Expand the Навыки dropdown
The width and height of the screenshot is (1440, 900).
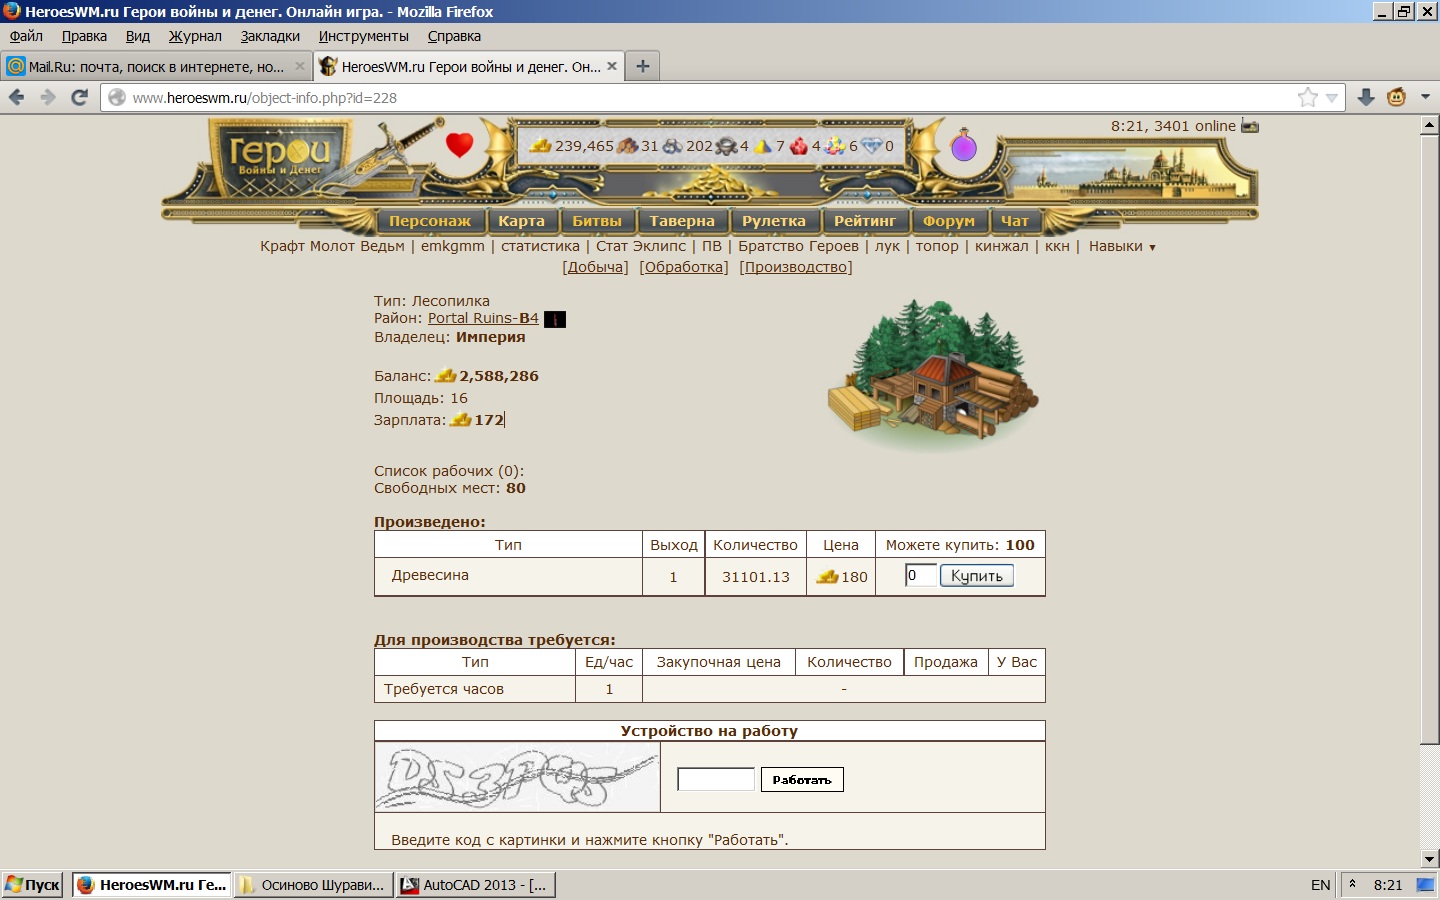(1122, 246)
